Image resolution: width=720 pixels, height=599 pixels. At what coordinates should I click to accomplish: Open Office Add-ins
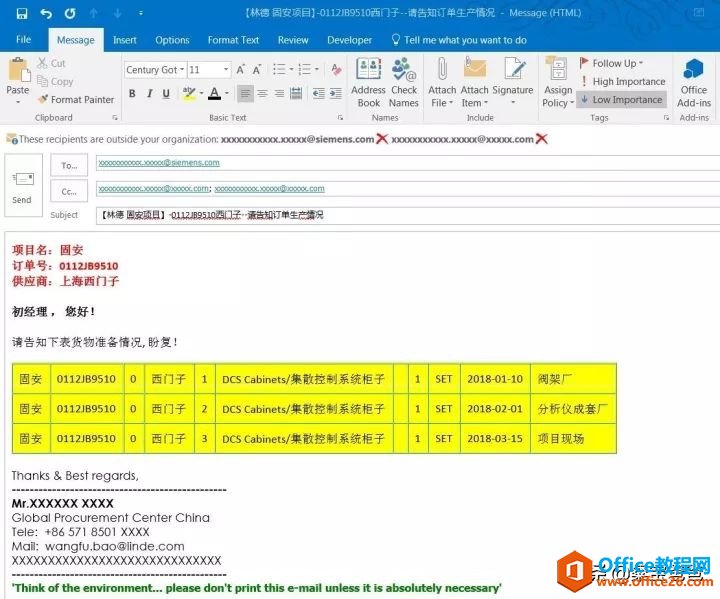(x=694, y=83)
